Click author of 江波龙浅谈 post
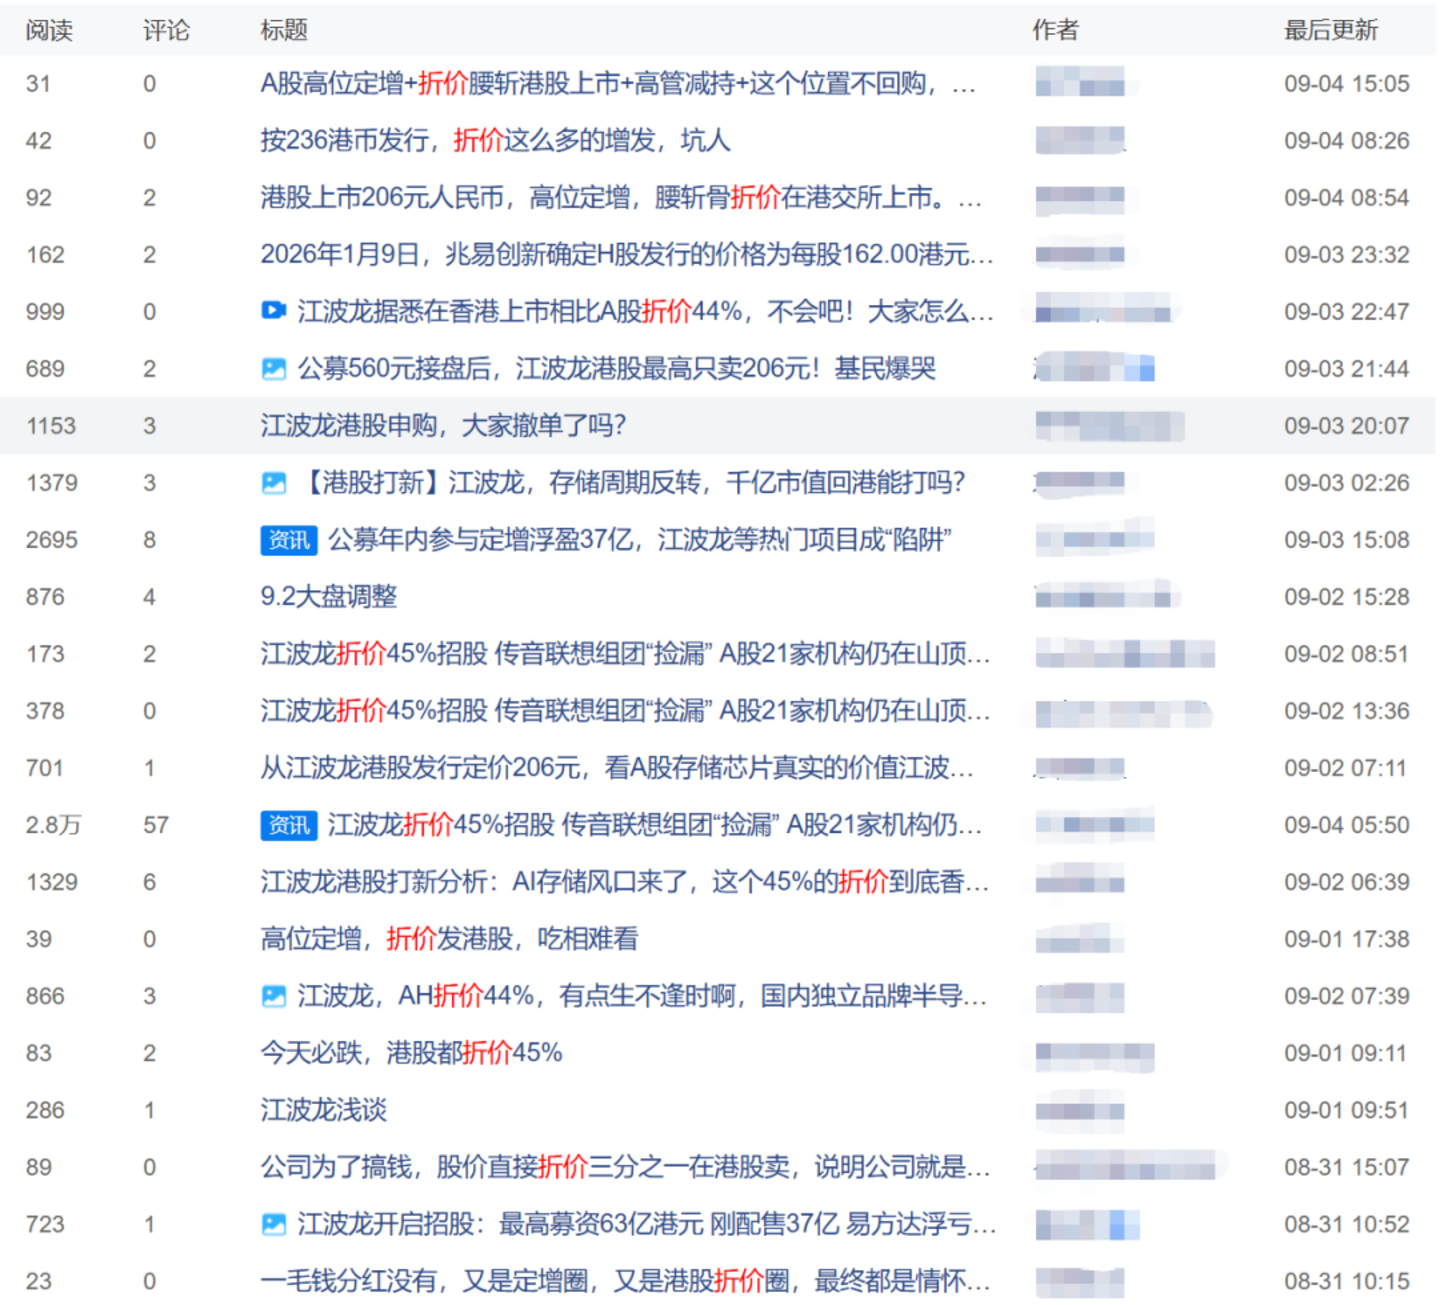Image resolution: width=1440 pixels, height=1305 pixels. pos(1080,1111)
